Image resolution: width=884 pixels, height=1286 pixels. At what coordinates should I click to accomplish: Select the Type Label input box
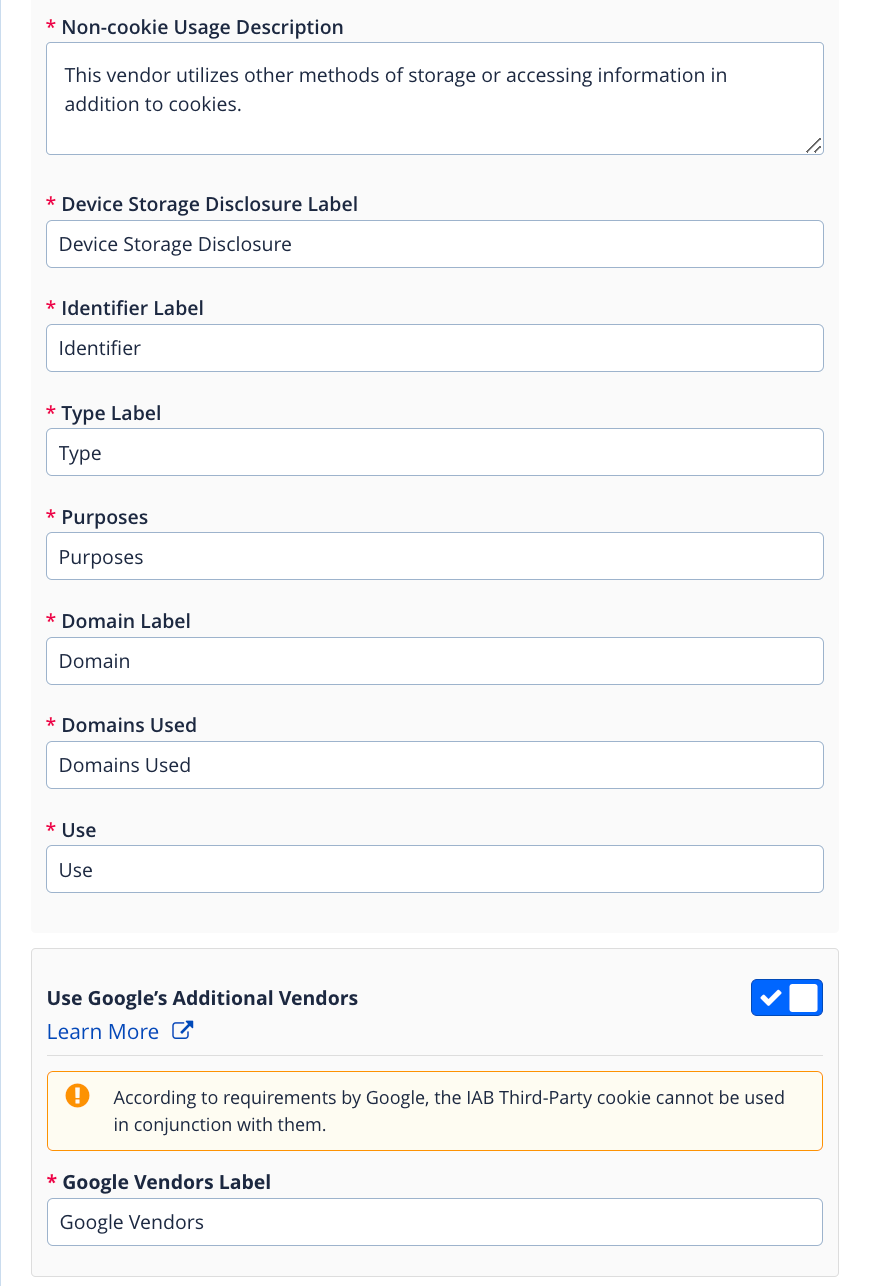434,453
